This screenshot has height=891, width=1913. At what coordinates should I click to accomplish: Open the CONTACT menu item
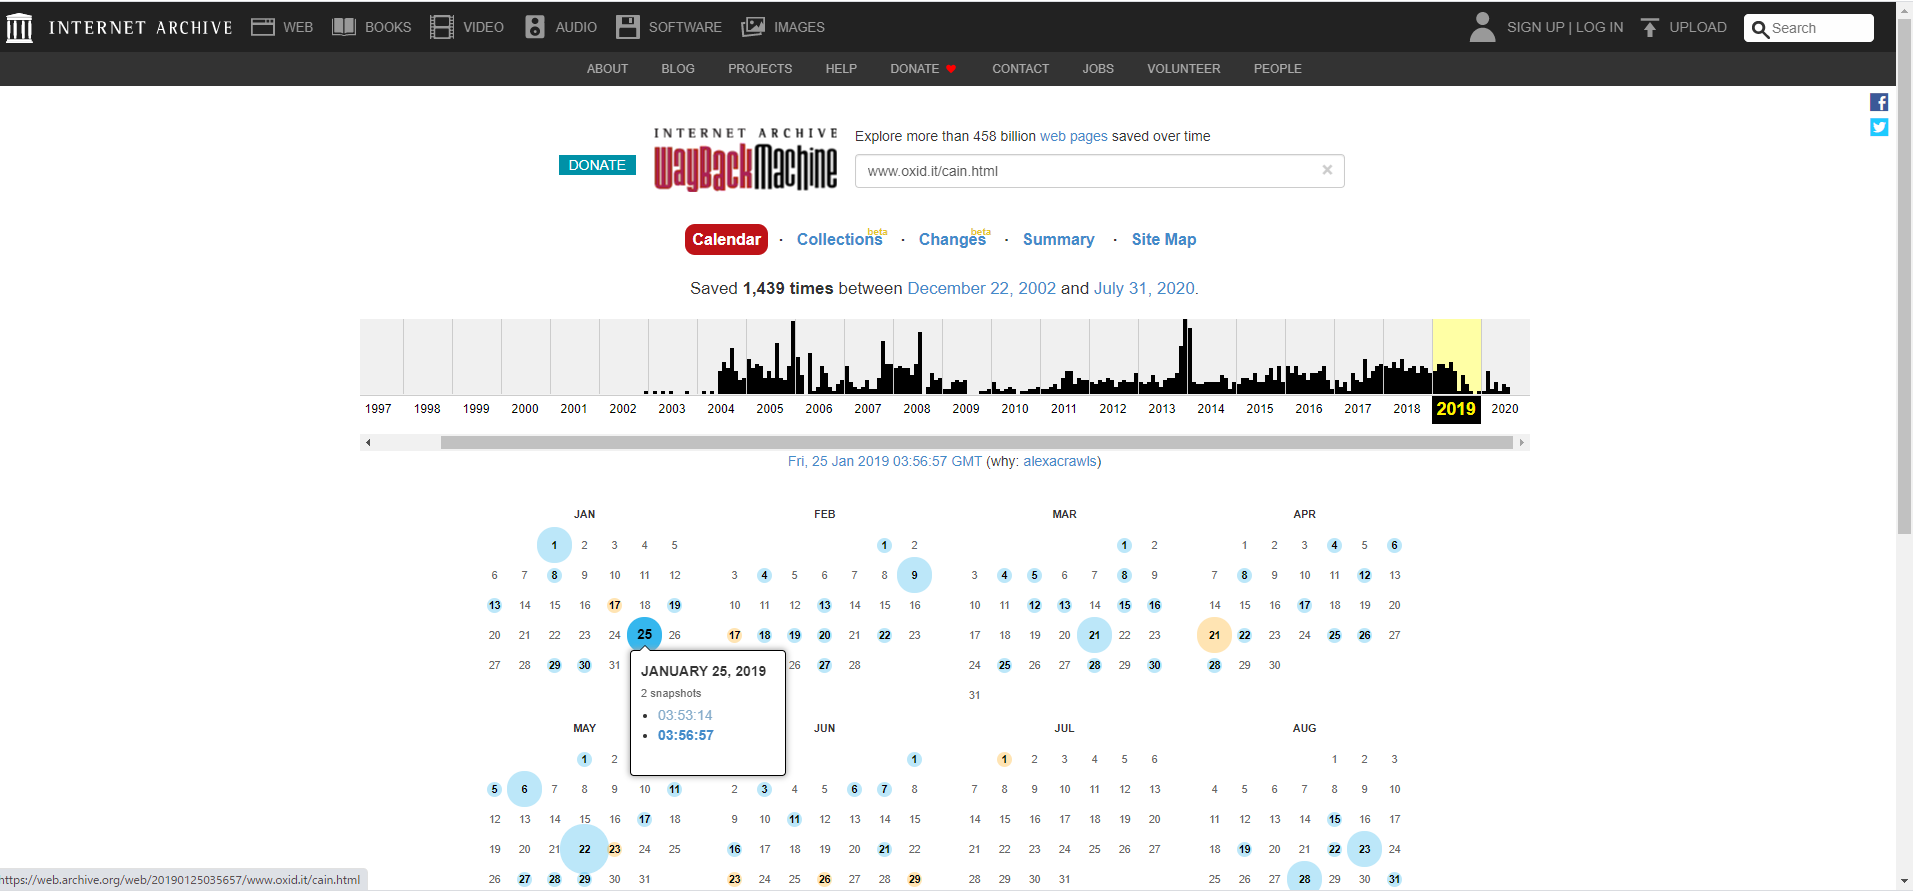[1020, 69]
